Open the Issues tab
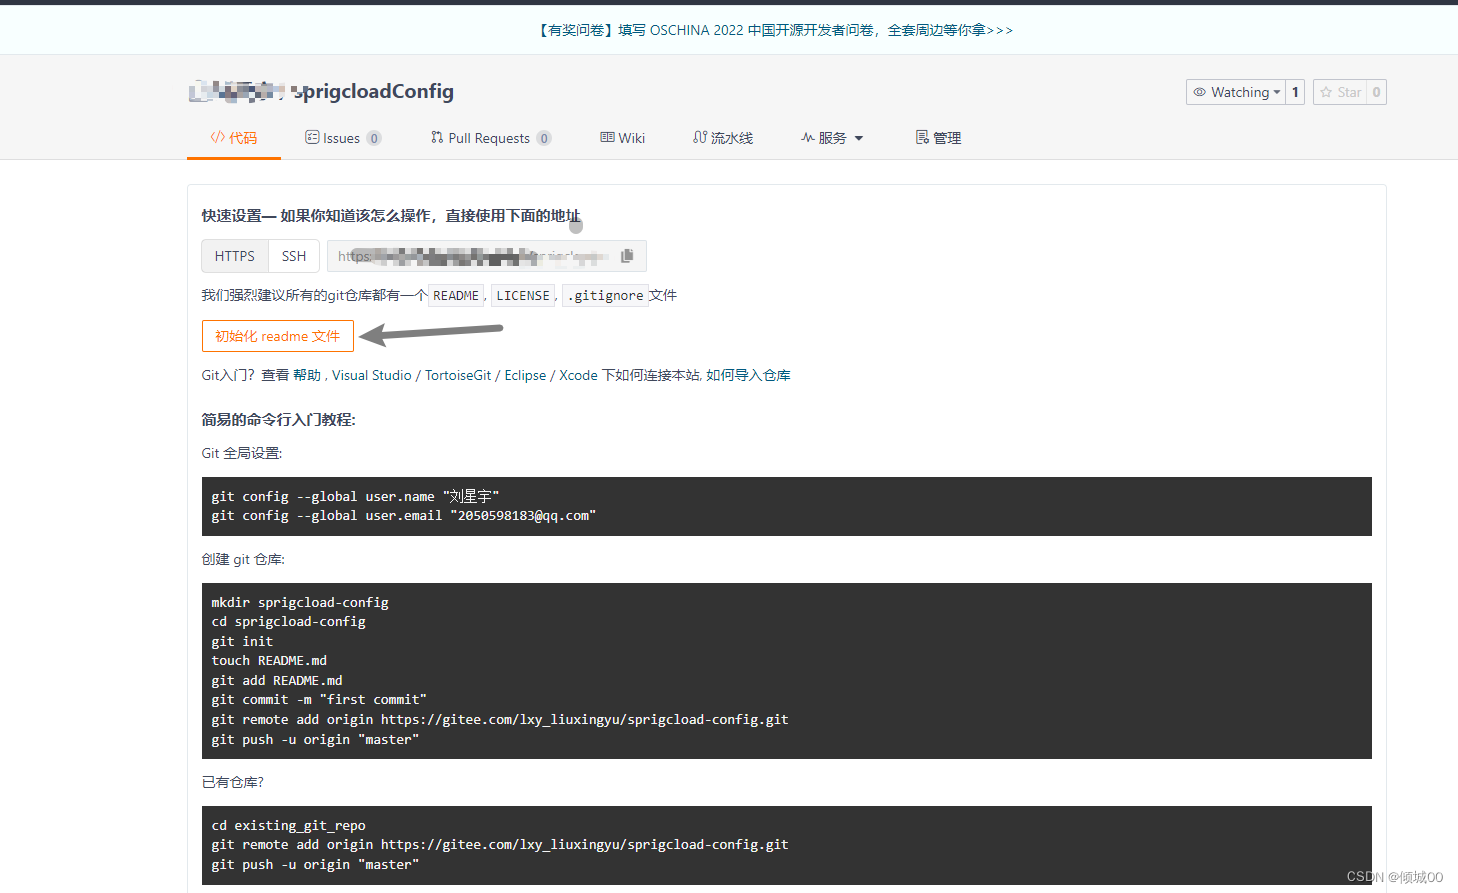The image size is (1458, 893). tap(343, 138)
